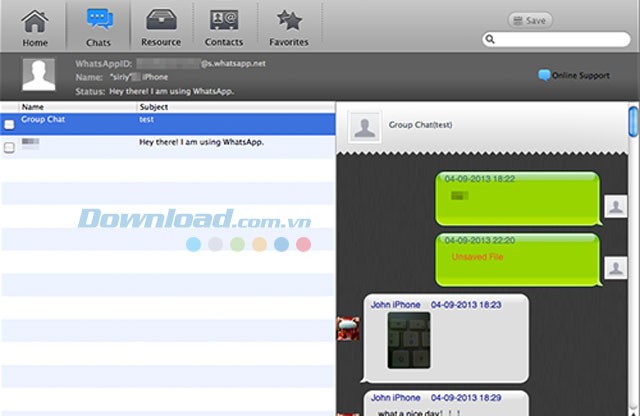The height and width of the screenshot is (416, 640).
Task: Switch to the Chats view
Action: coord(98,28)
